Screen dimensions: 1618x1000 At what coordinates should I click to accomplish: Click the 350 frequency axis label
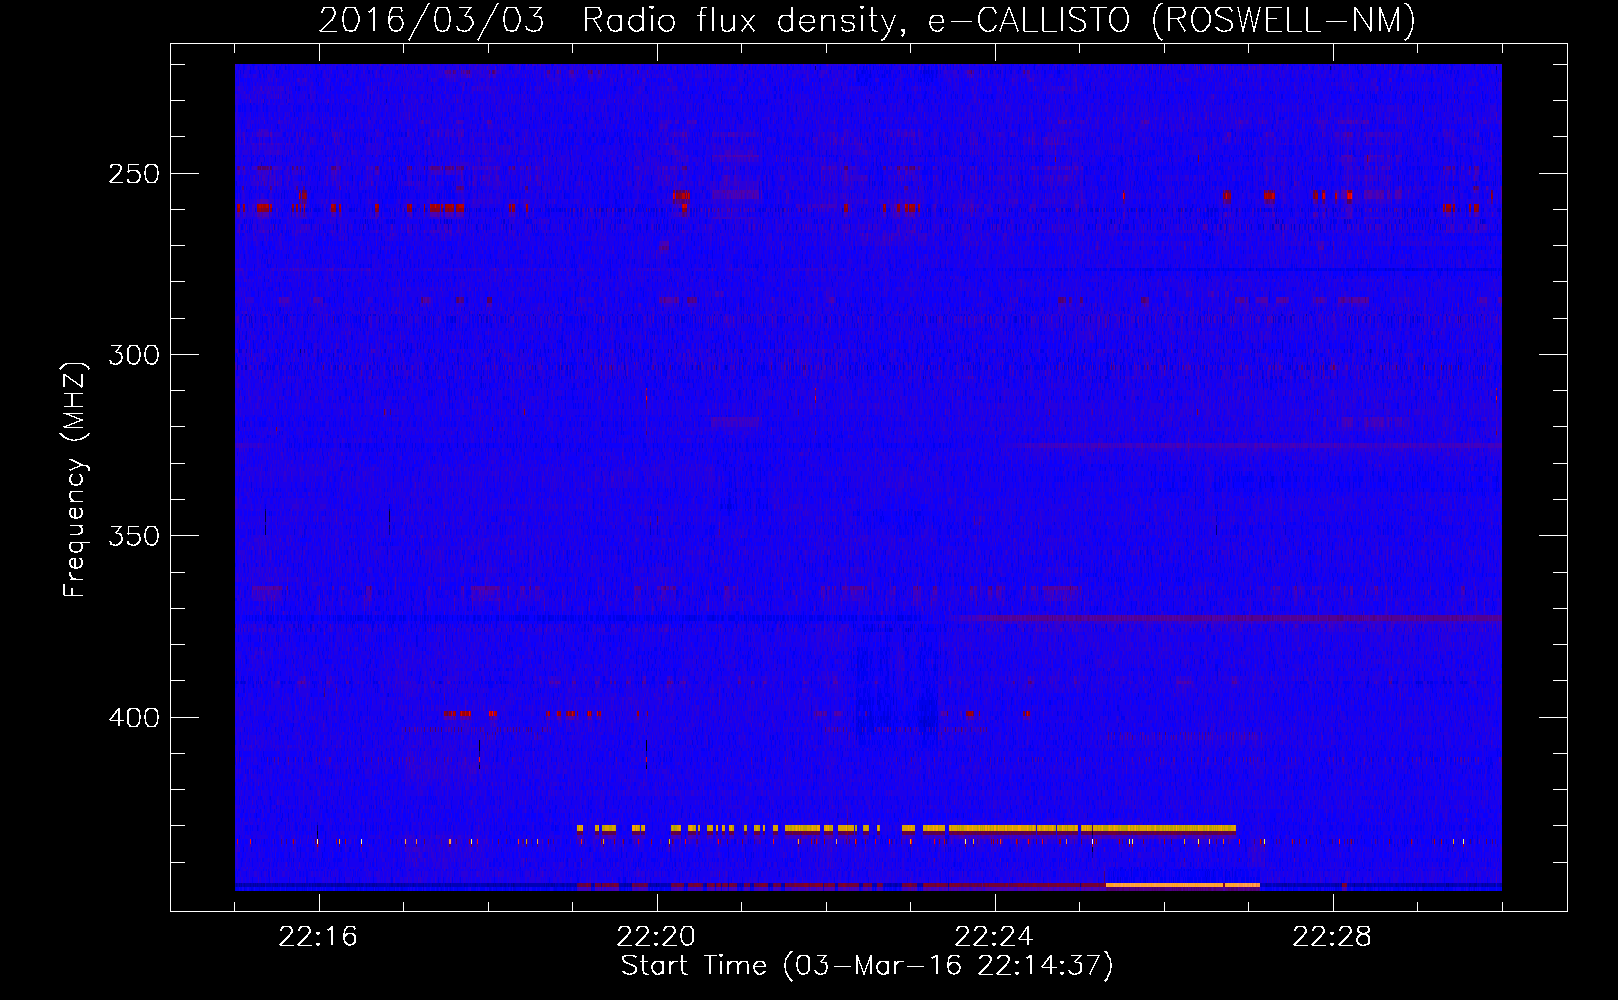point(134,536)
